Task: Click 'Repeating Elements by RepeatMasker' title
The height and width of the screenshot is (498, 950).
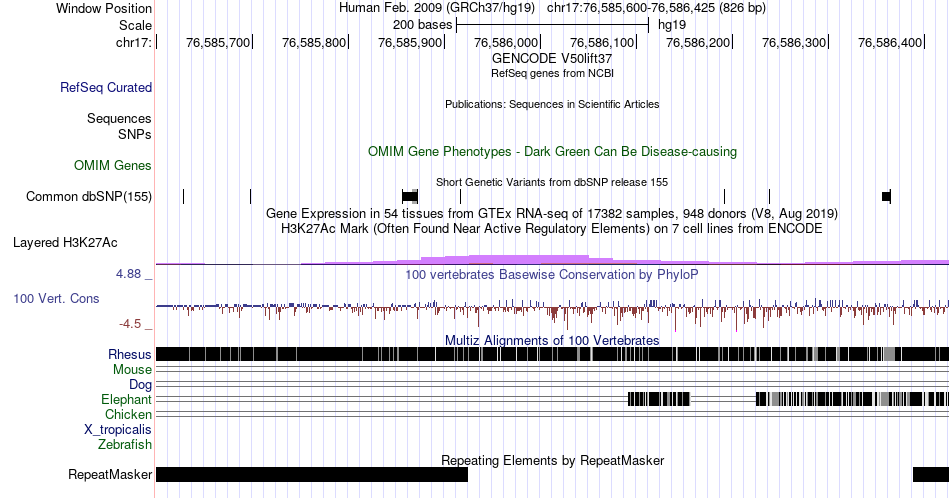Action: [552, 460]
